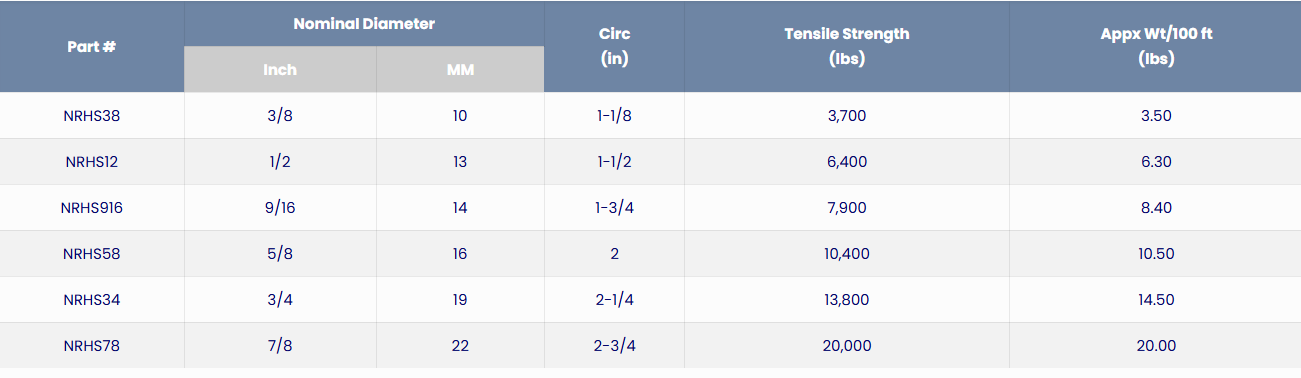This screenshot has height=378, width=1301.
Task: Select the Nominal Diameter header
Action: tap(364, 23)
